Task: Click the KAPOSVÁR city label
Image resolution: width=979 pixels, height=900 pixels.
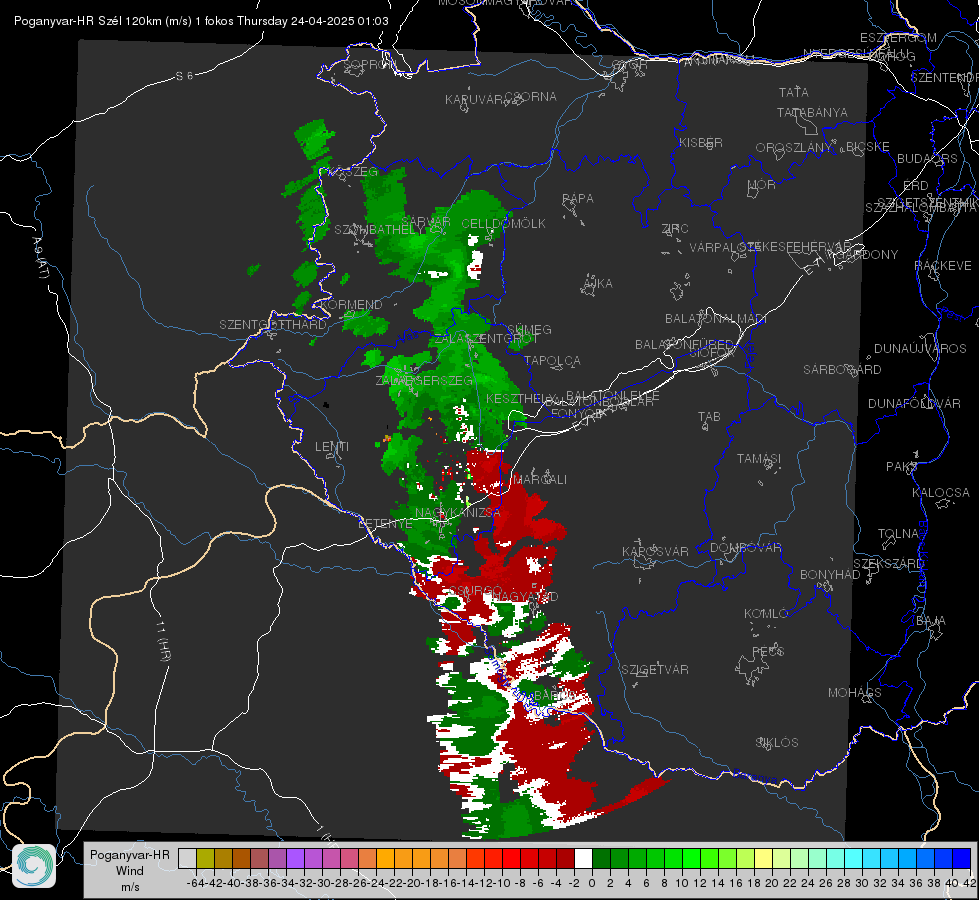Action: (x=655, y=551)
